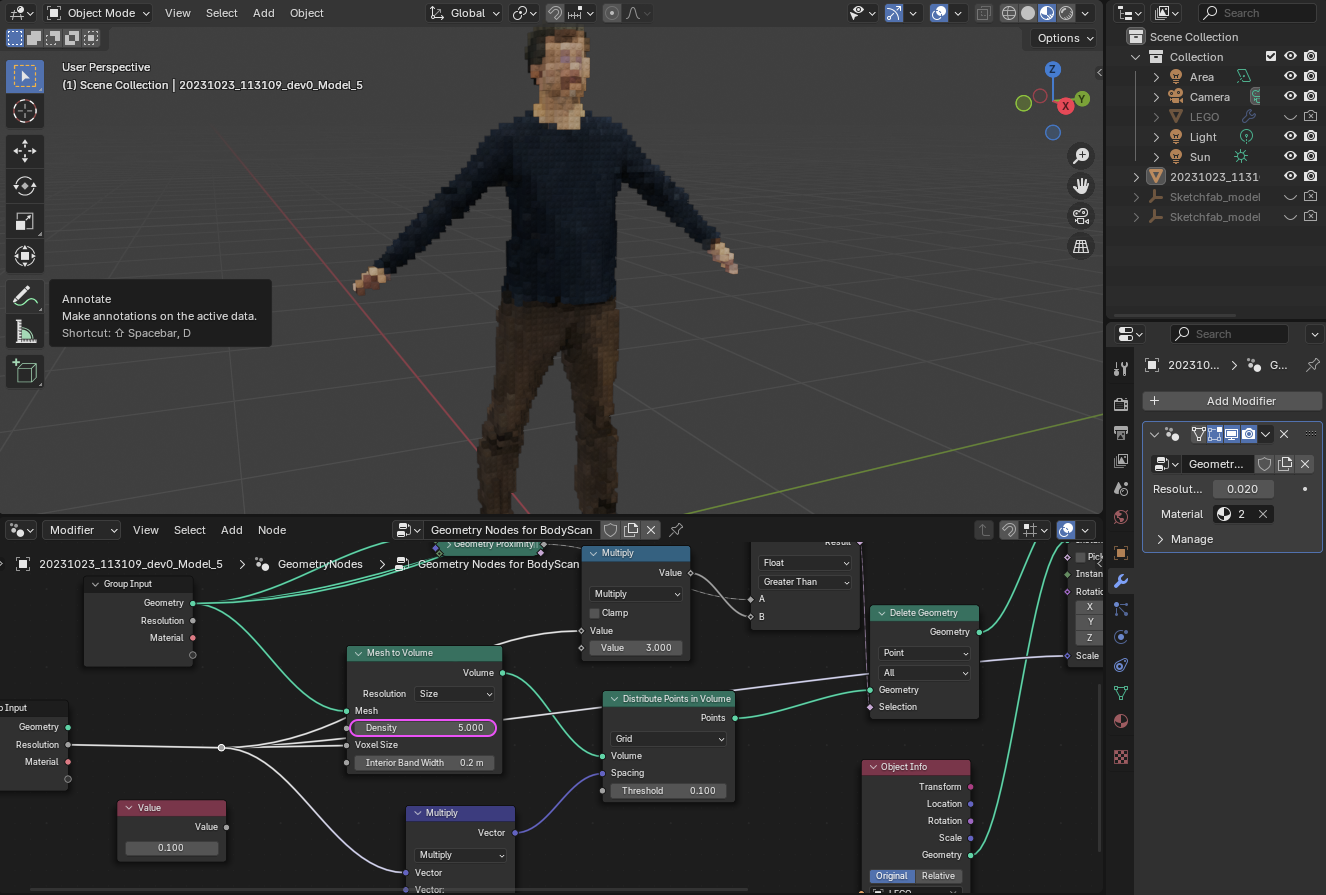
Task: Activate the Rotate tool
Action: tap(25, 186)
